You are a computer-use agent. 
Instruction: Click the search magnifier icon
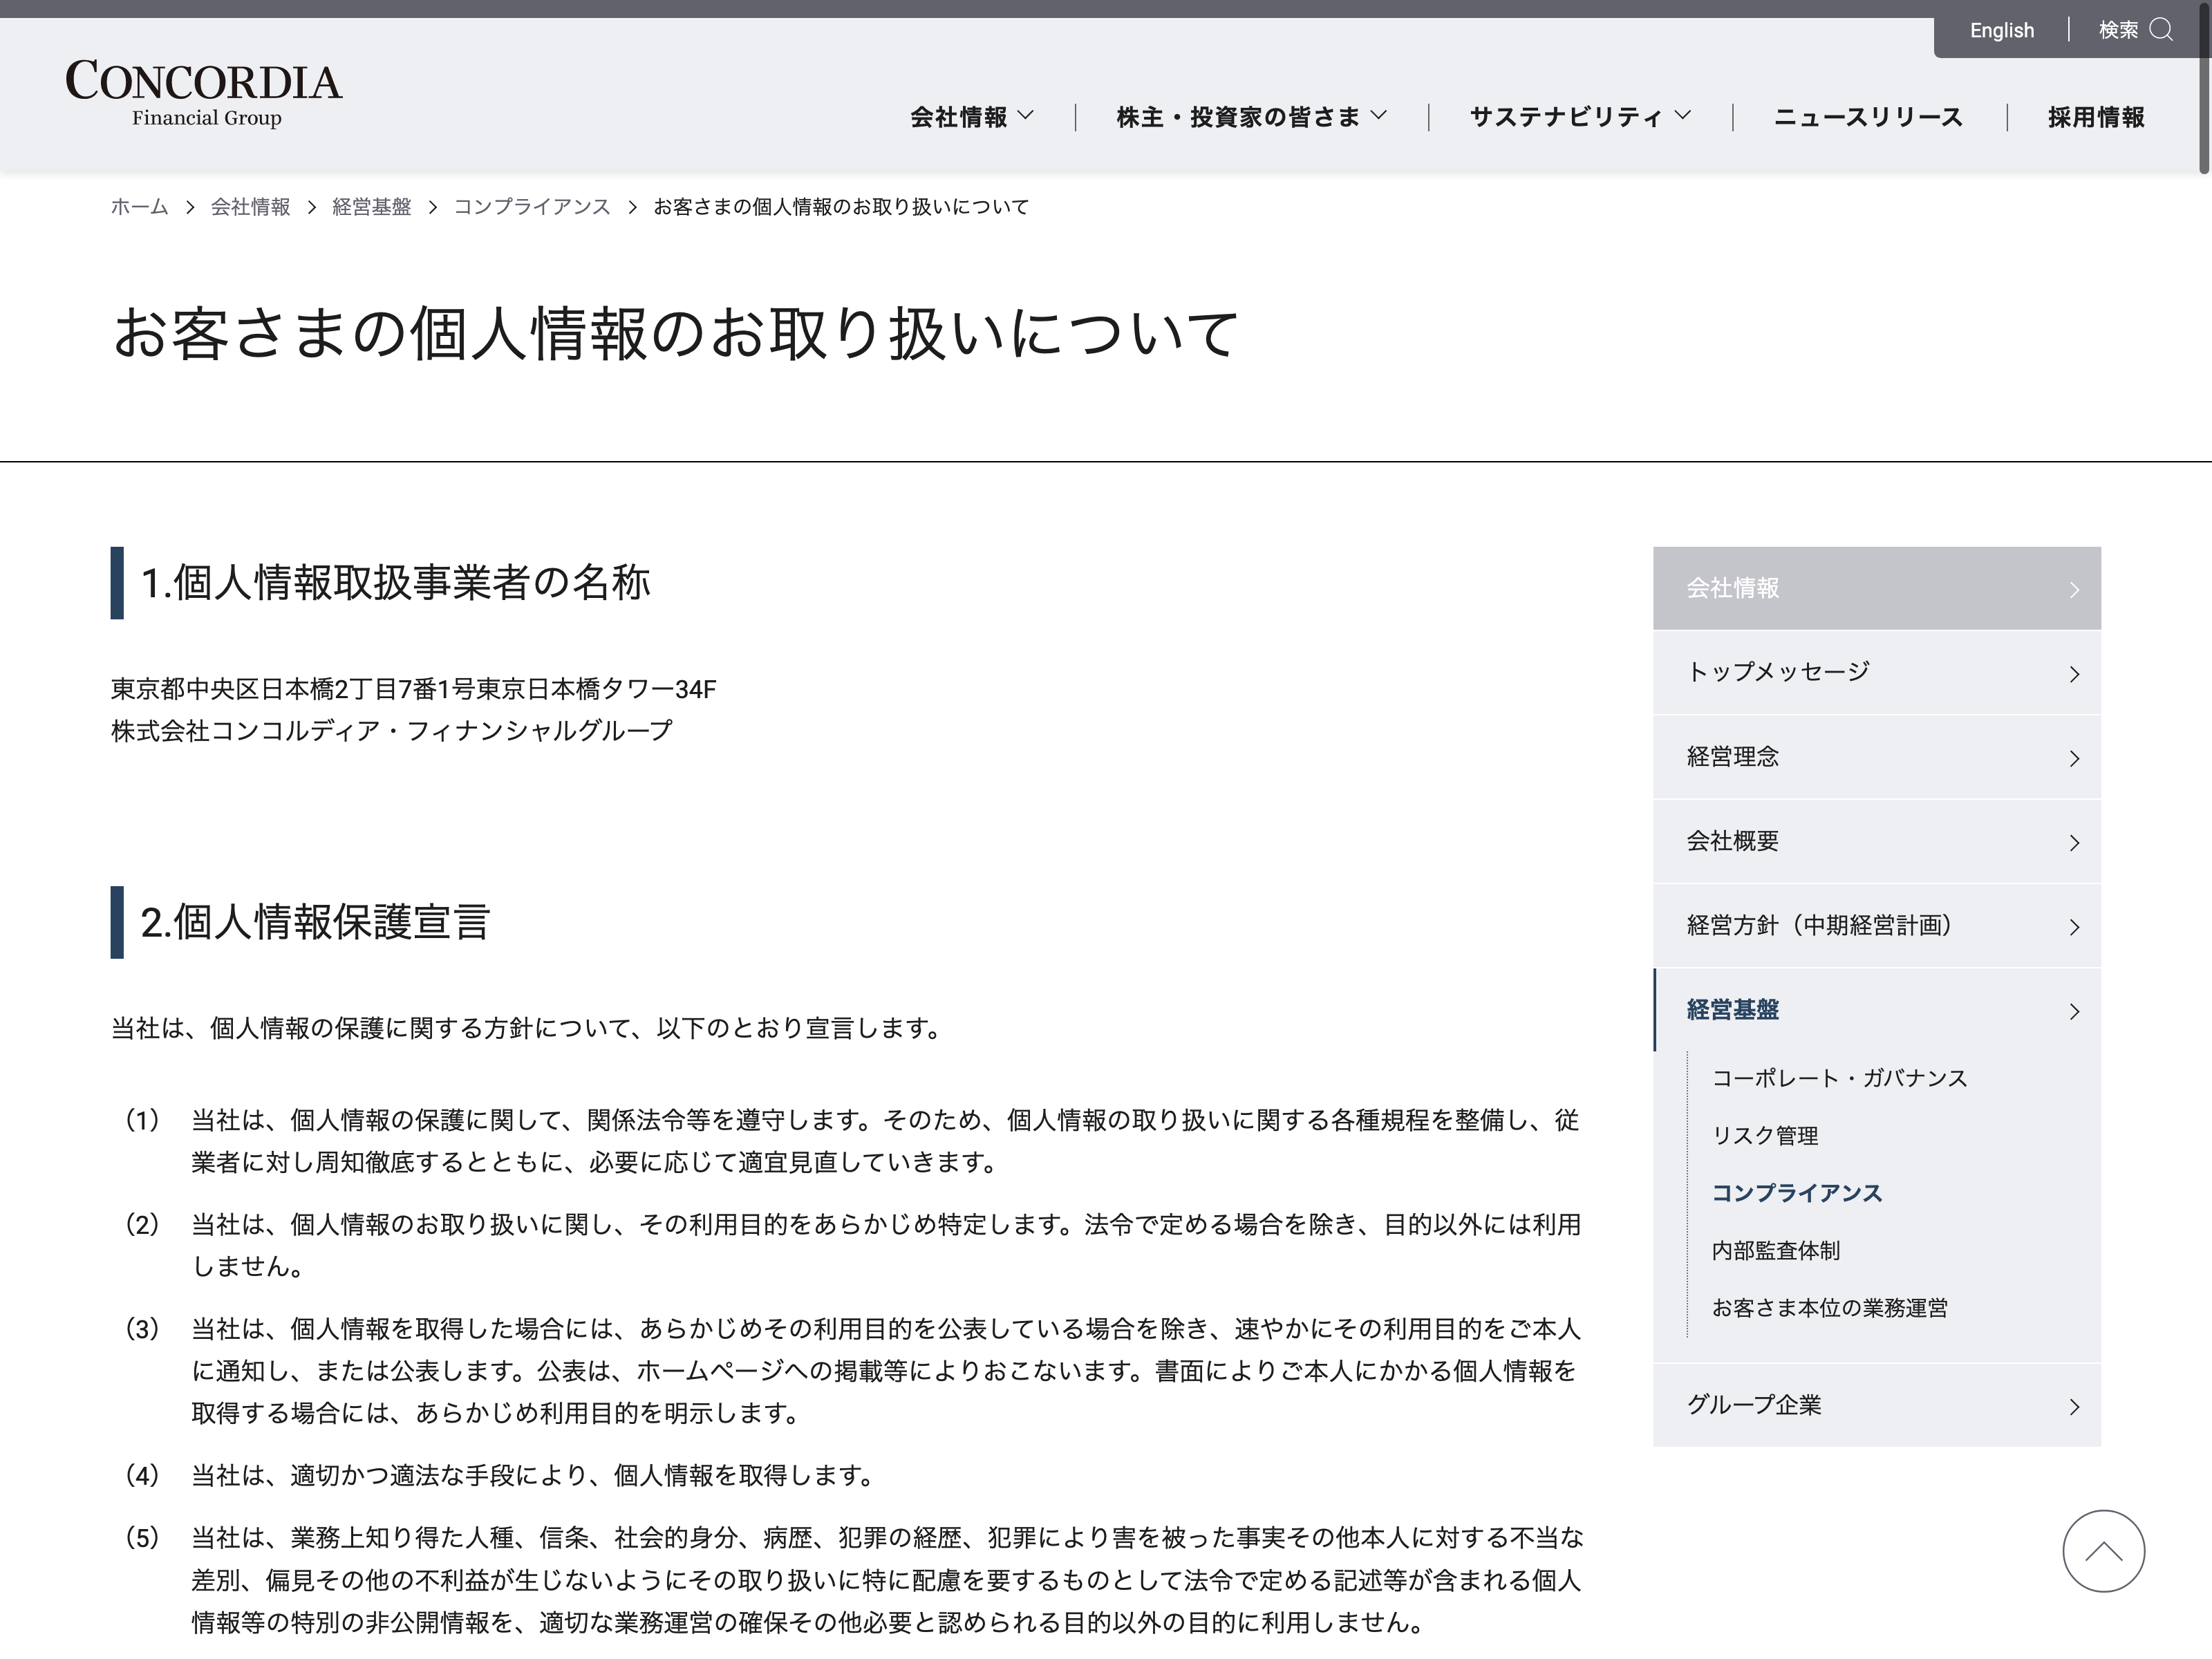pyautogui.click(x=2161, y=29)
